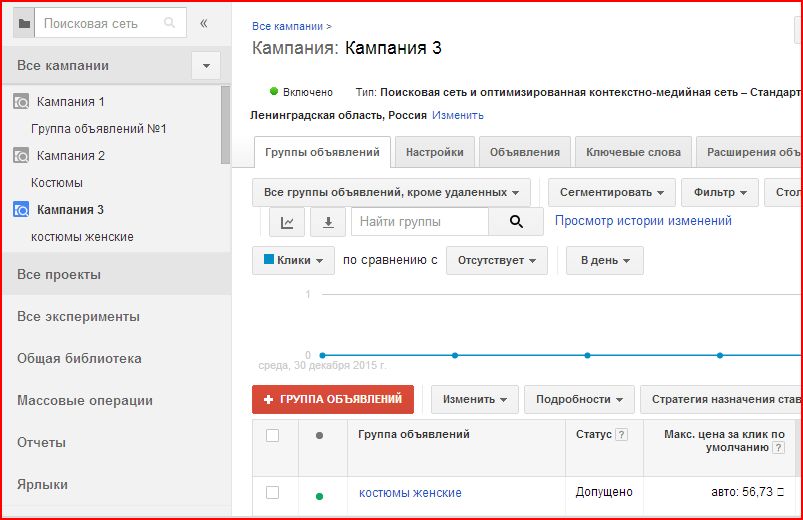
Task: Click the magnifier icon in the sidebar search box
Action: pos(169,23)
